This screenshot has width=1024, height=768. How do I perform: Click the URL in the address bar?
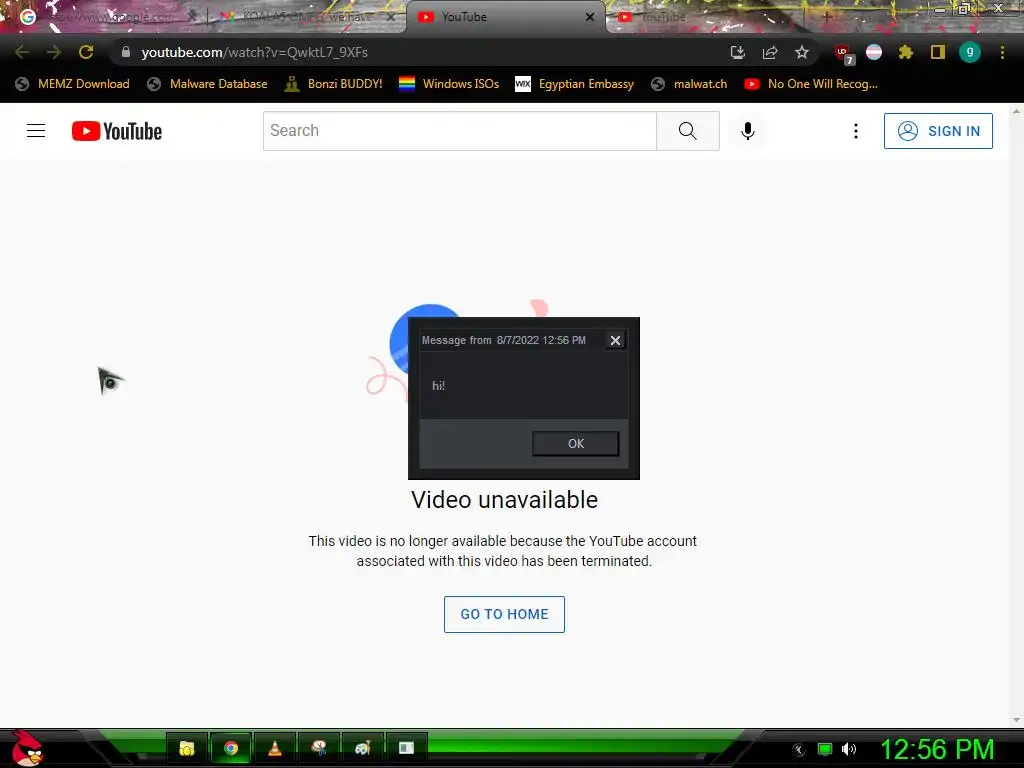(x=255, y=52)
